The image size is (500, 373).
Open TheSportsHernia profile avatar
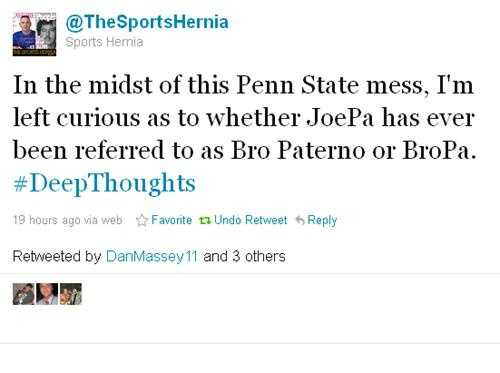point(34,34)
